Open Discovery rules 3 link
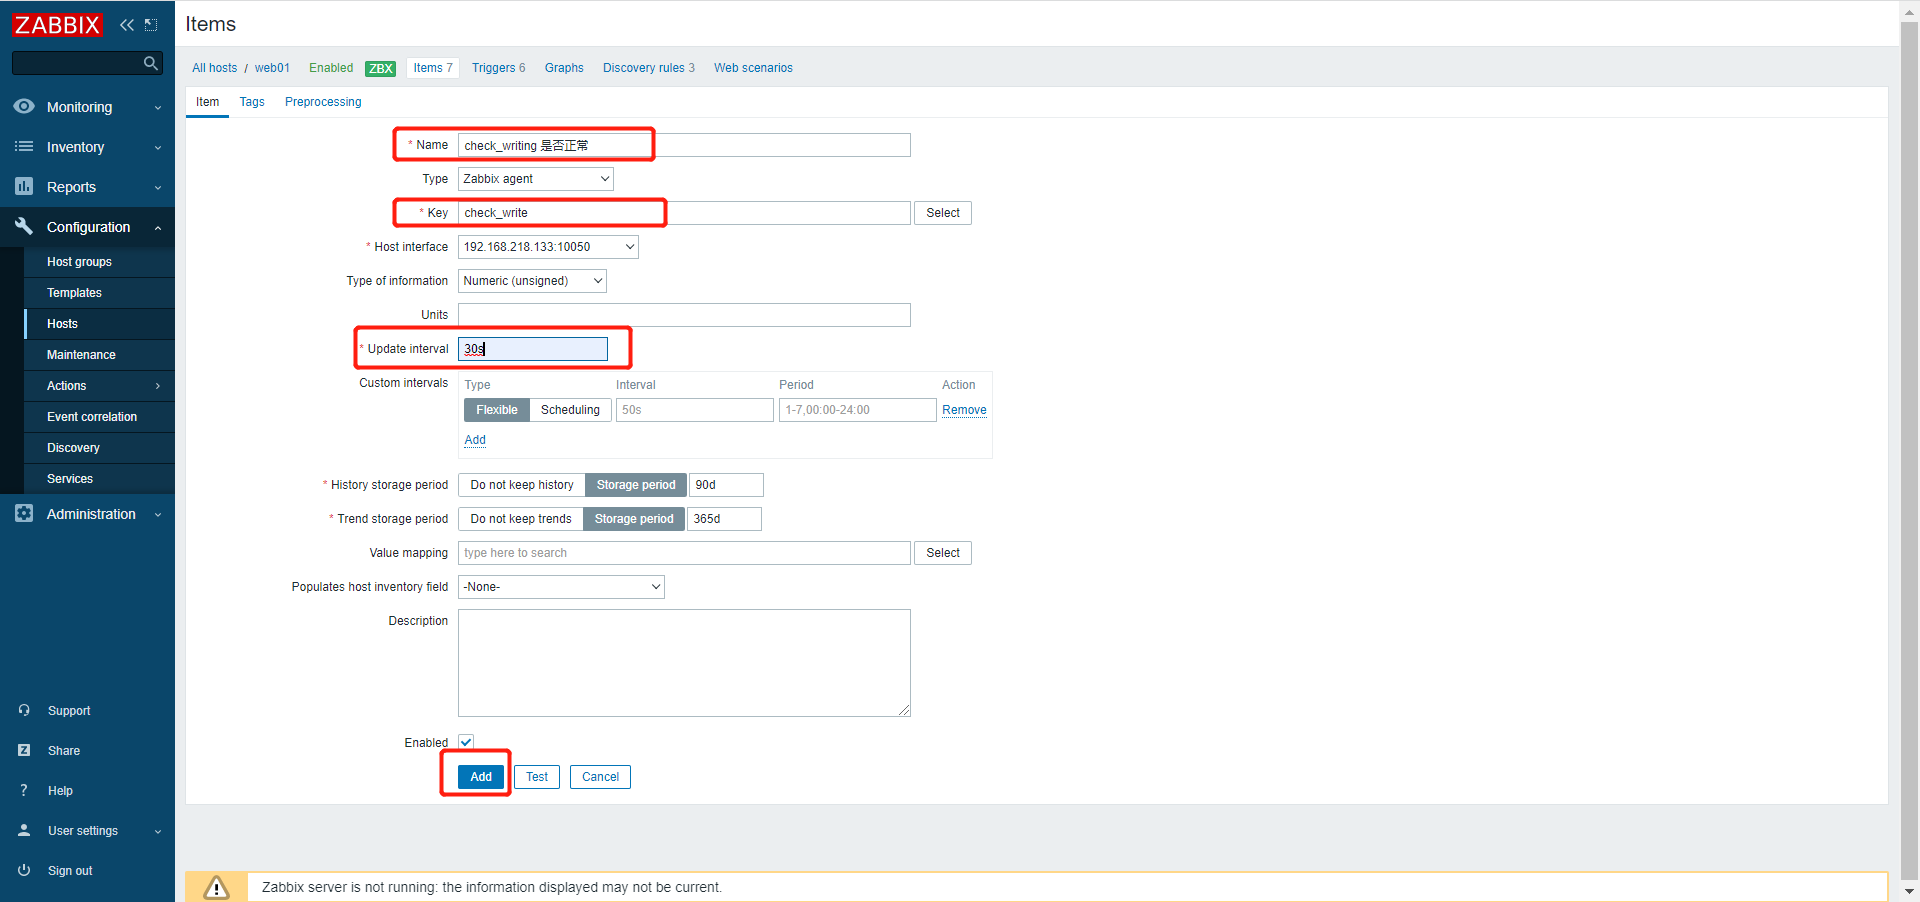The image size is (1920, 902). point(649,68)
